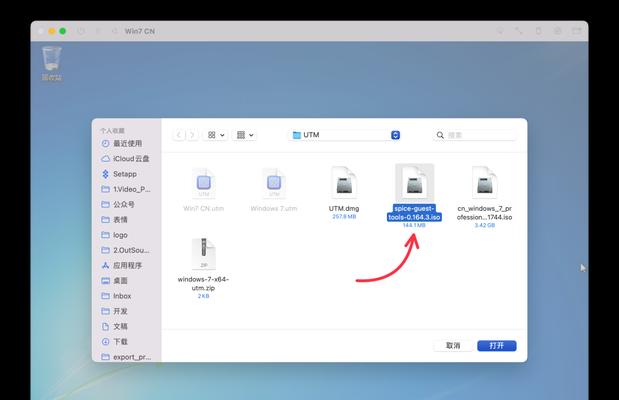The image size is (619, 400).
Task: Open the export_pr... sidebar folder
Action: pos(126,357)
